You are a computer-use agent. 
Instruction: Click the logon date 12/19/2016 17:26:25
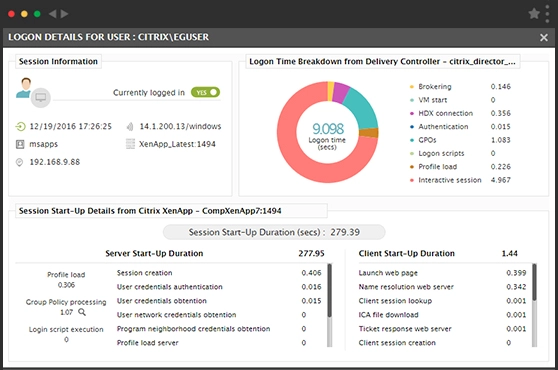(70, 126)
